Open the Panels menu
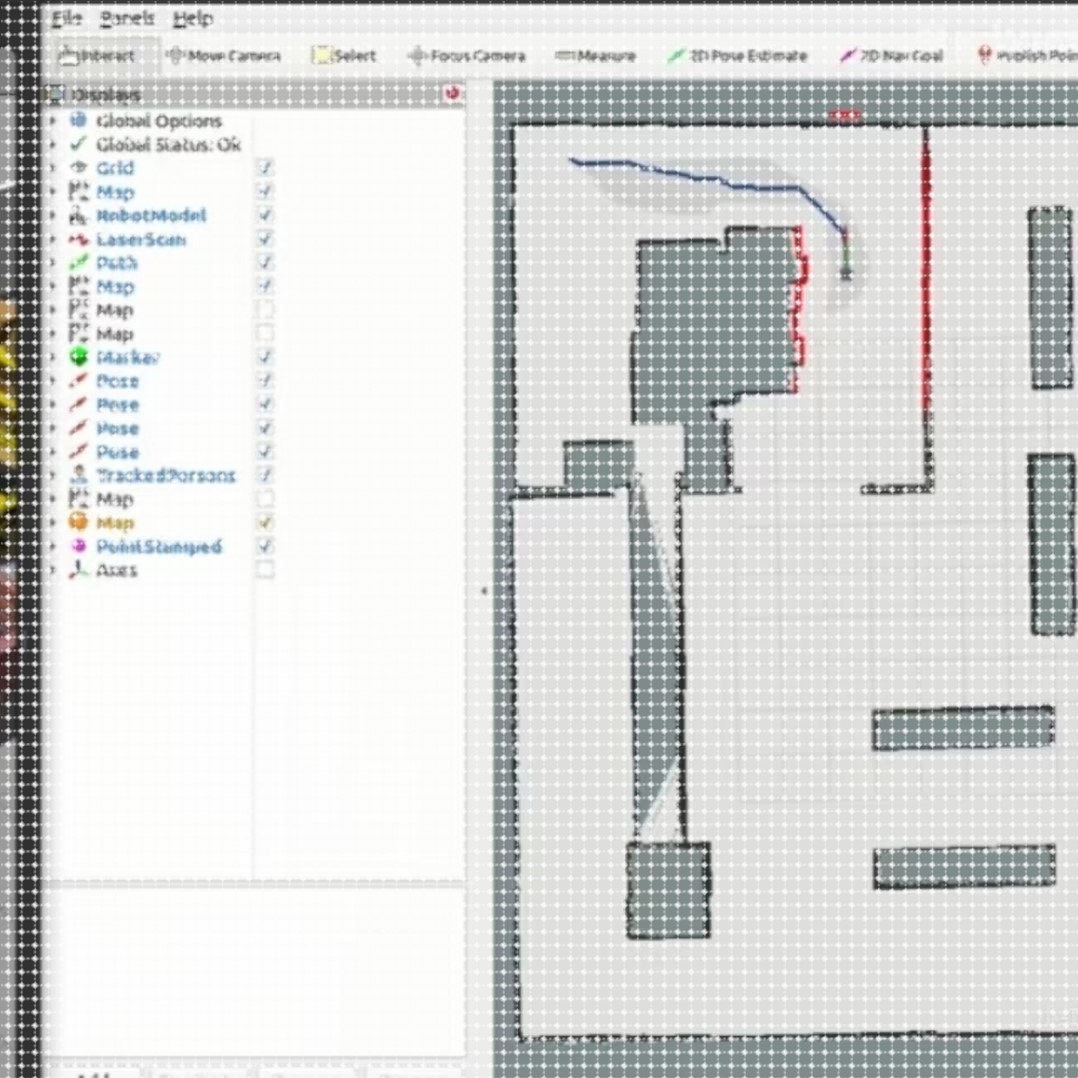Image resolution: width=1078 pixels, height=1078 pixels. click(127, 19)
